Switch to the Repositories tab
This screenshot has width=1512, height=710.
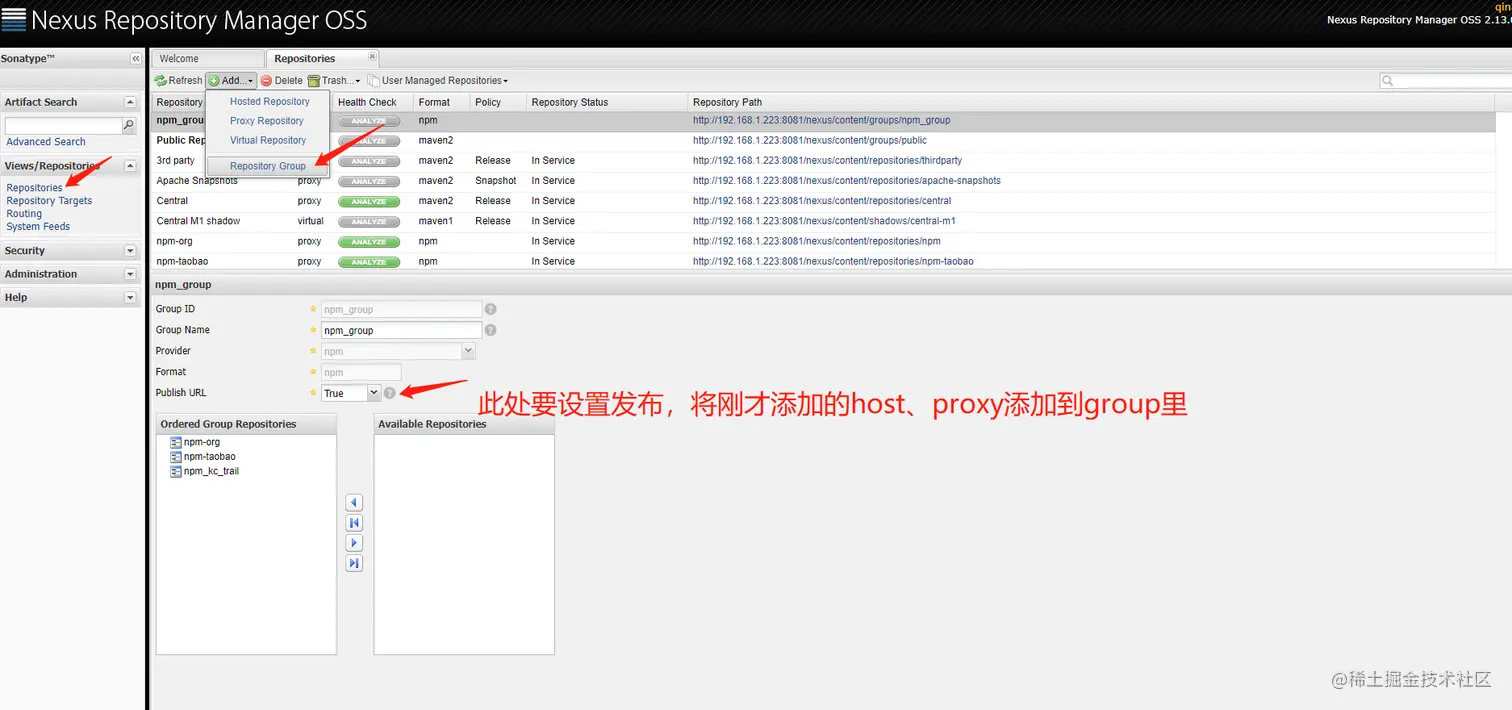click(322, 59)
